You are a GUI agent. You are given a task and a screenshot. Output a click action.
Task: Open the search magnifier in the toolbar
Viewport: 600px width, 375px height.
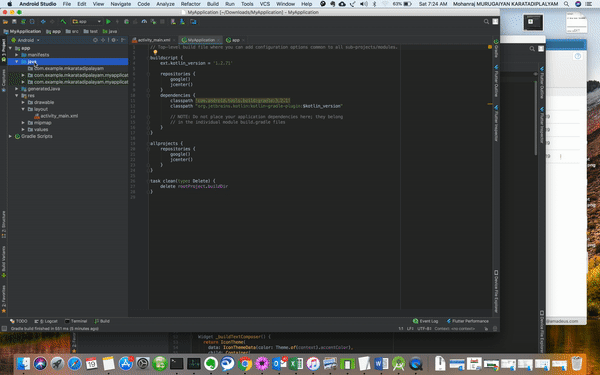click(x=486, y=22)
